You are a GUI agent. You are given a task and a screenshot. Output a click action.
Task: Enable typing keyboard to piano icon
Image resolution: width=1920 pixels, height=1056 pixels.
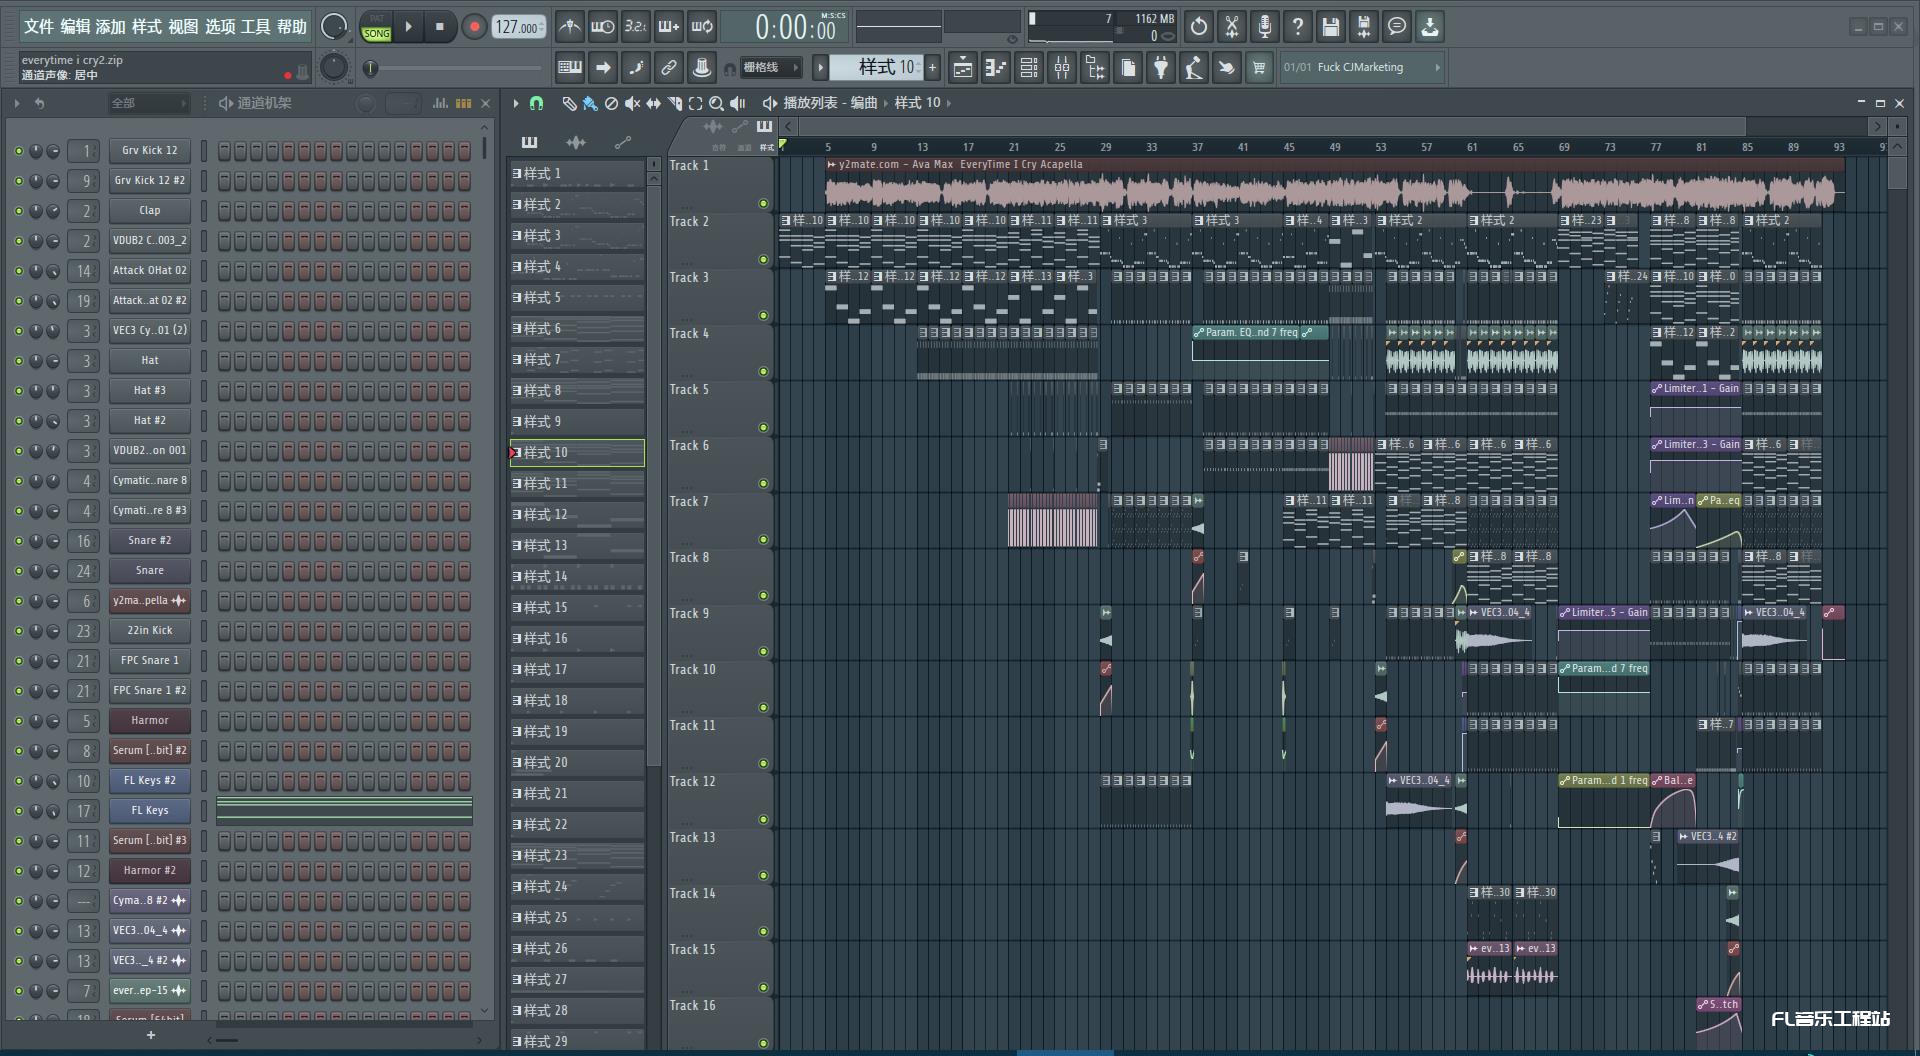(x=570, y=67)
